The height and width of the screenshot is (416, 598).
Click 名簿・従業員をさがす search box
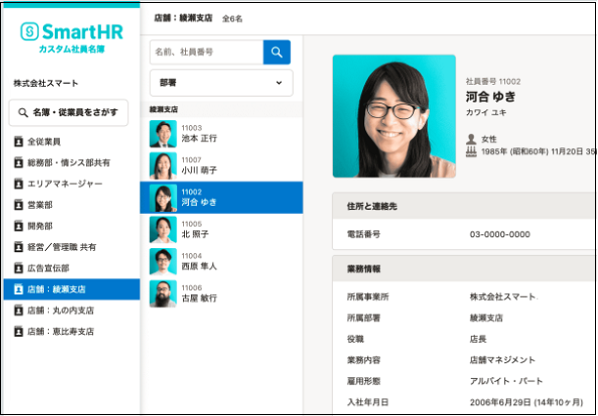click(x=69, y=112)
